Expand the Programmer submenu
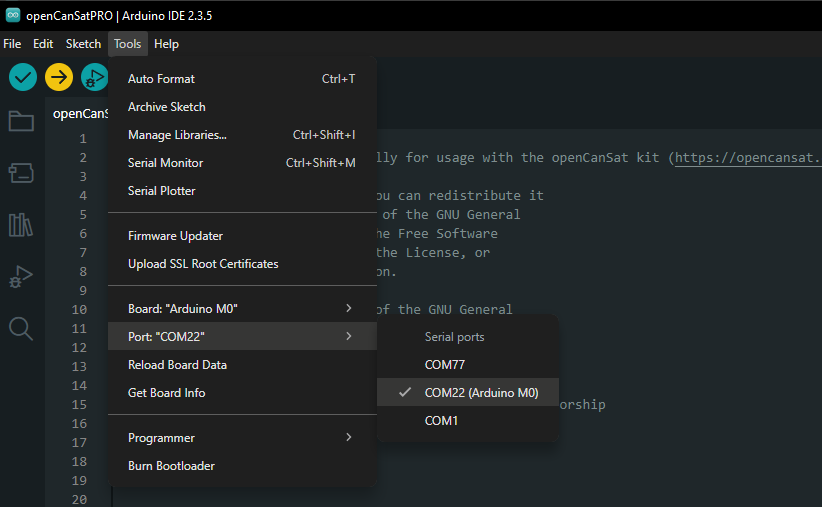The height and width of the screenshot is (507, 822). pyautogui.click(x=242, y=437)
